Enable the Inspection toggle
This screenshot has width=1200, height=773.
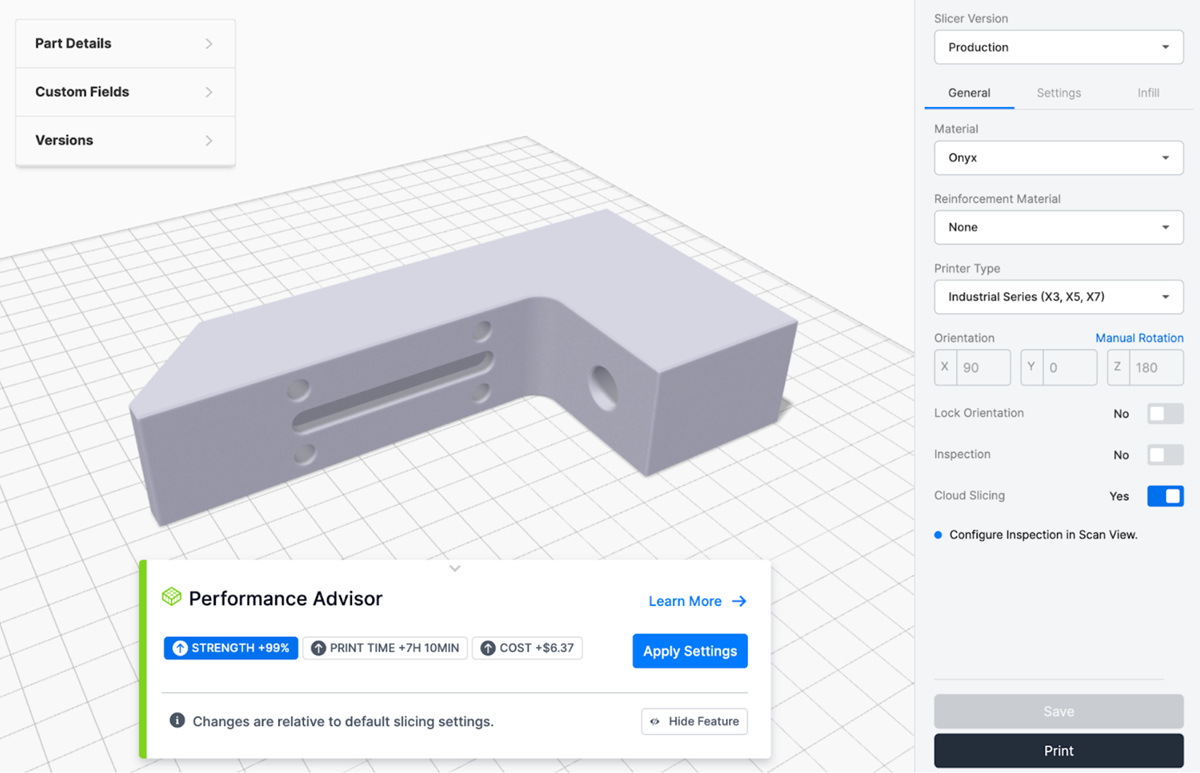tap(1165, 455)
